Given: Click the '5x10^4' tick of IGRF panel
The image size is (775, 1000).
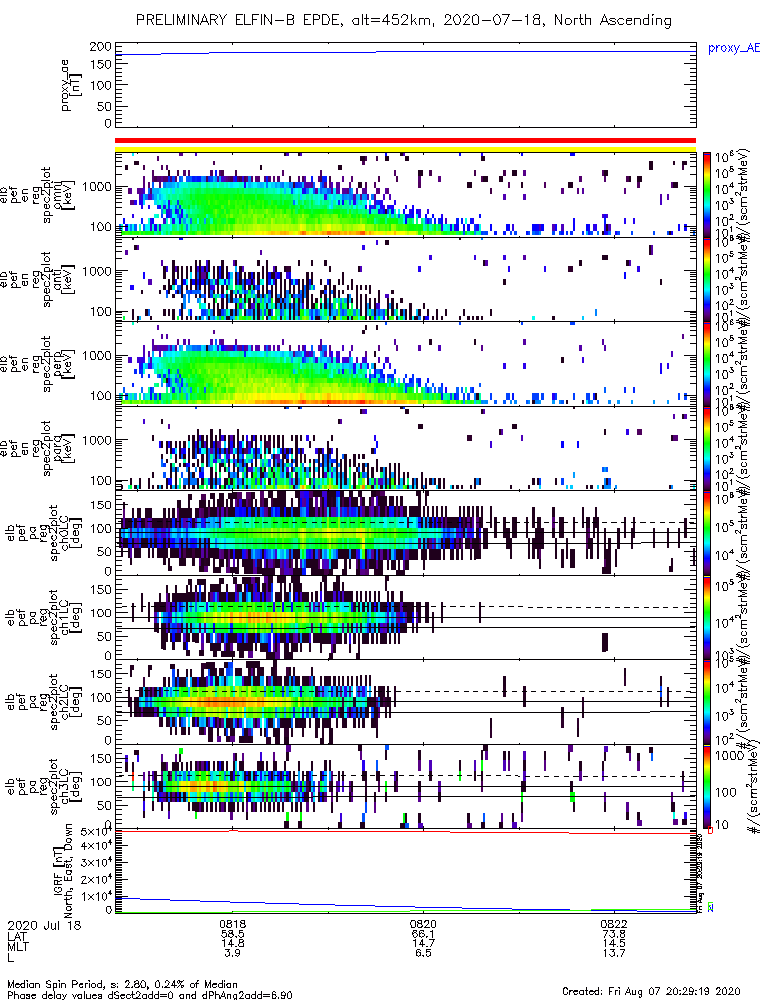Looking at the screenshot, I should coord(96,832).
